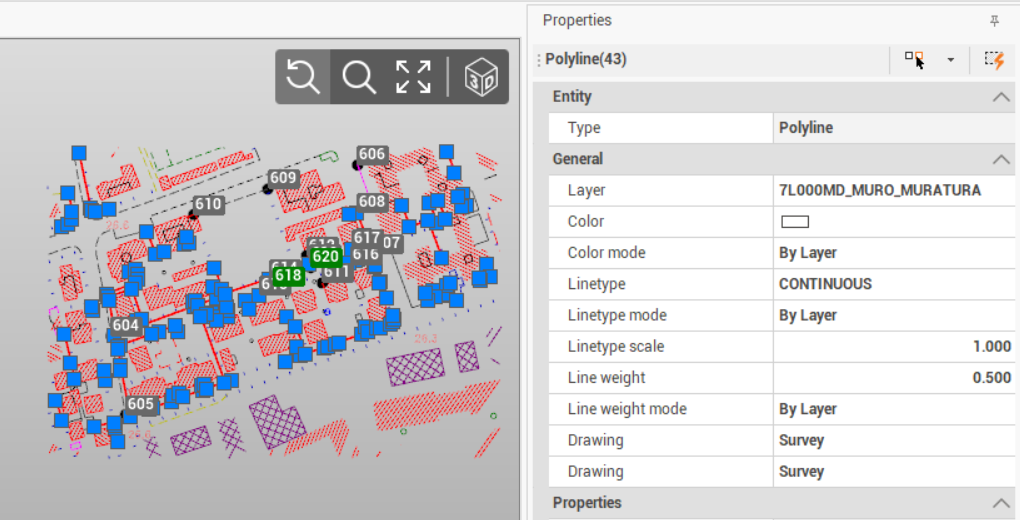The height and width of the screenshot is (520, 1020).
Task: Select the Linetype scale value field
Action: (894, 347)
